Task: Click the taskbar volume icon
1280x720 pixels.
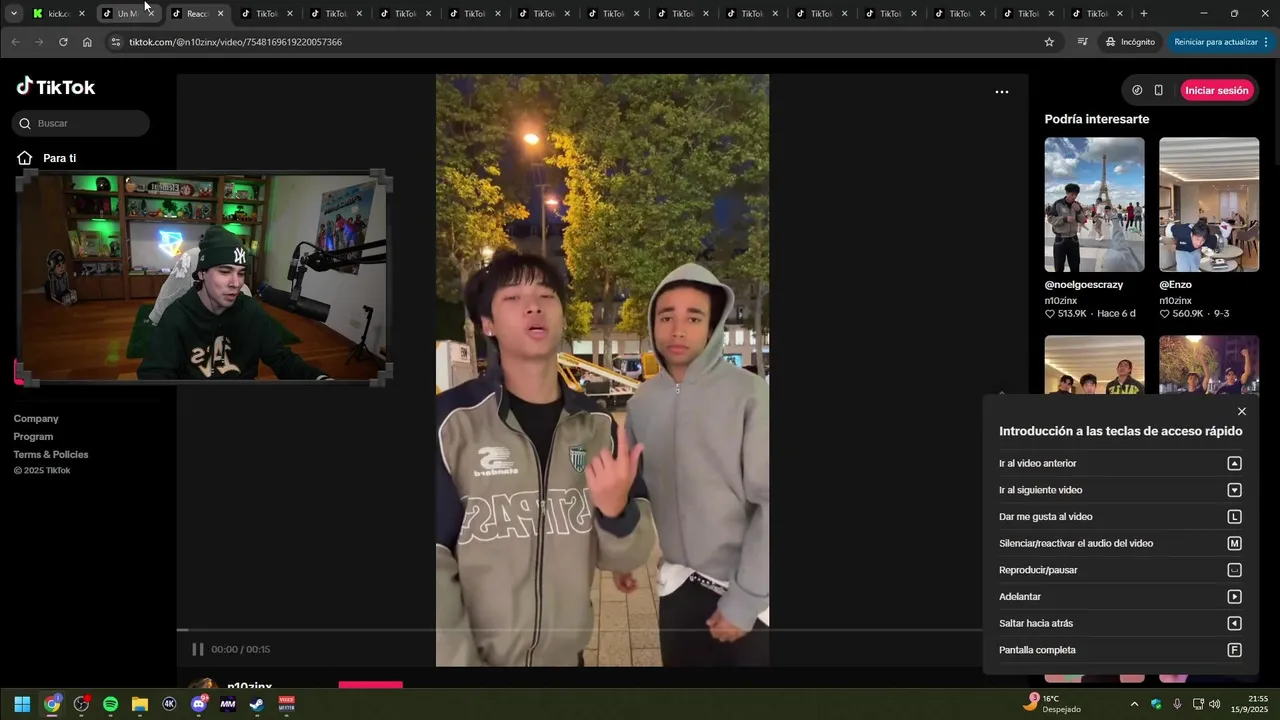Action: click(x=1214, y=704)
